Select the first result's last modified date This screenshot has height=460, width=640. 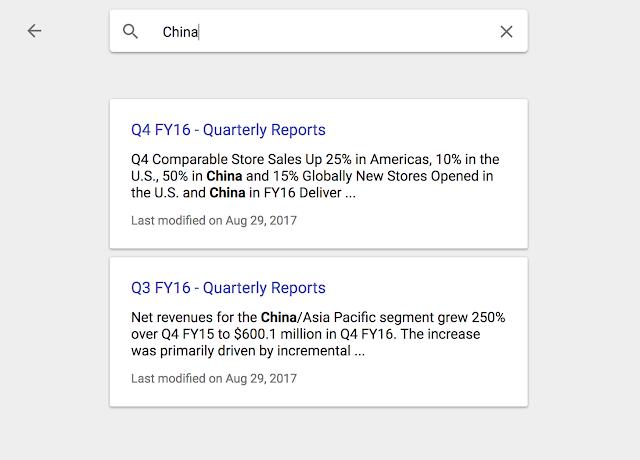pos(214,220)
